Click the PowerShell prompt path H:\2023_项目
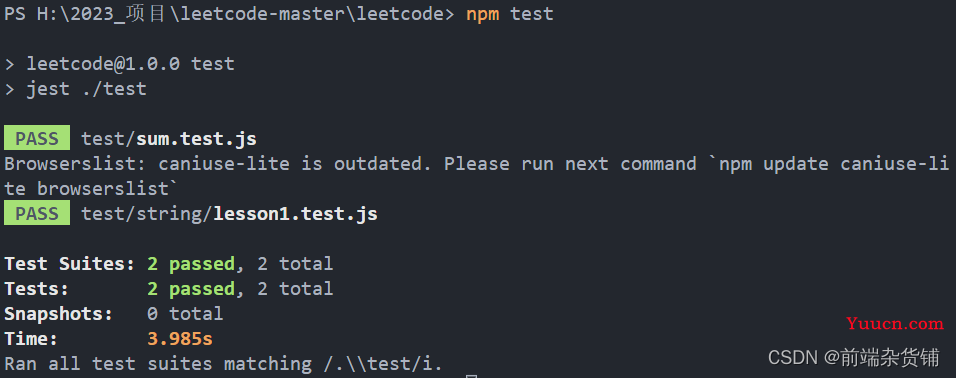The height and width of the screenshot is (378, 956). [x=102, y=13]
